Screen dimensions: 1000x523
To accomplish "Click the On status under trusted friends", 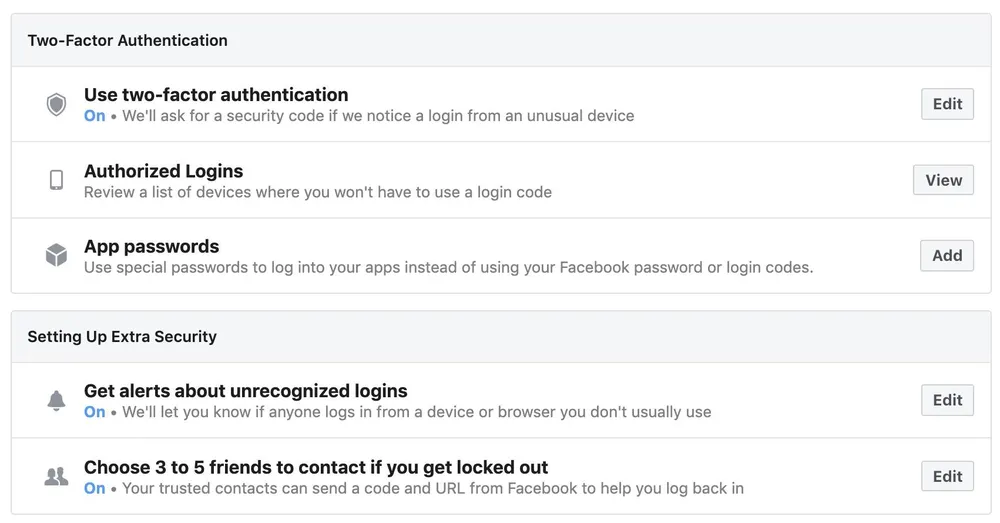I will (95, 488).
